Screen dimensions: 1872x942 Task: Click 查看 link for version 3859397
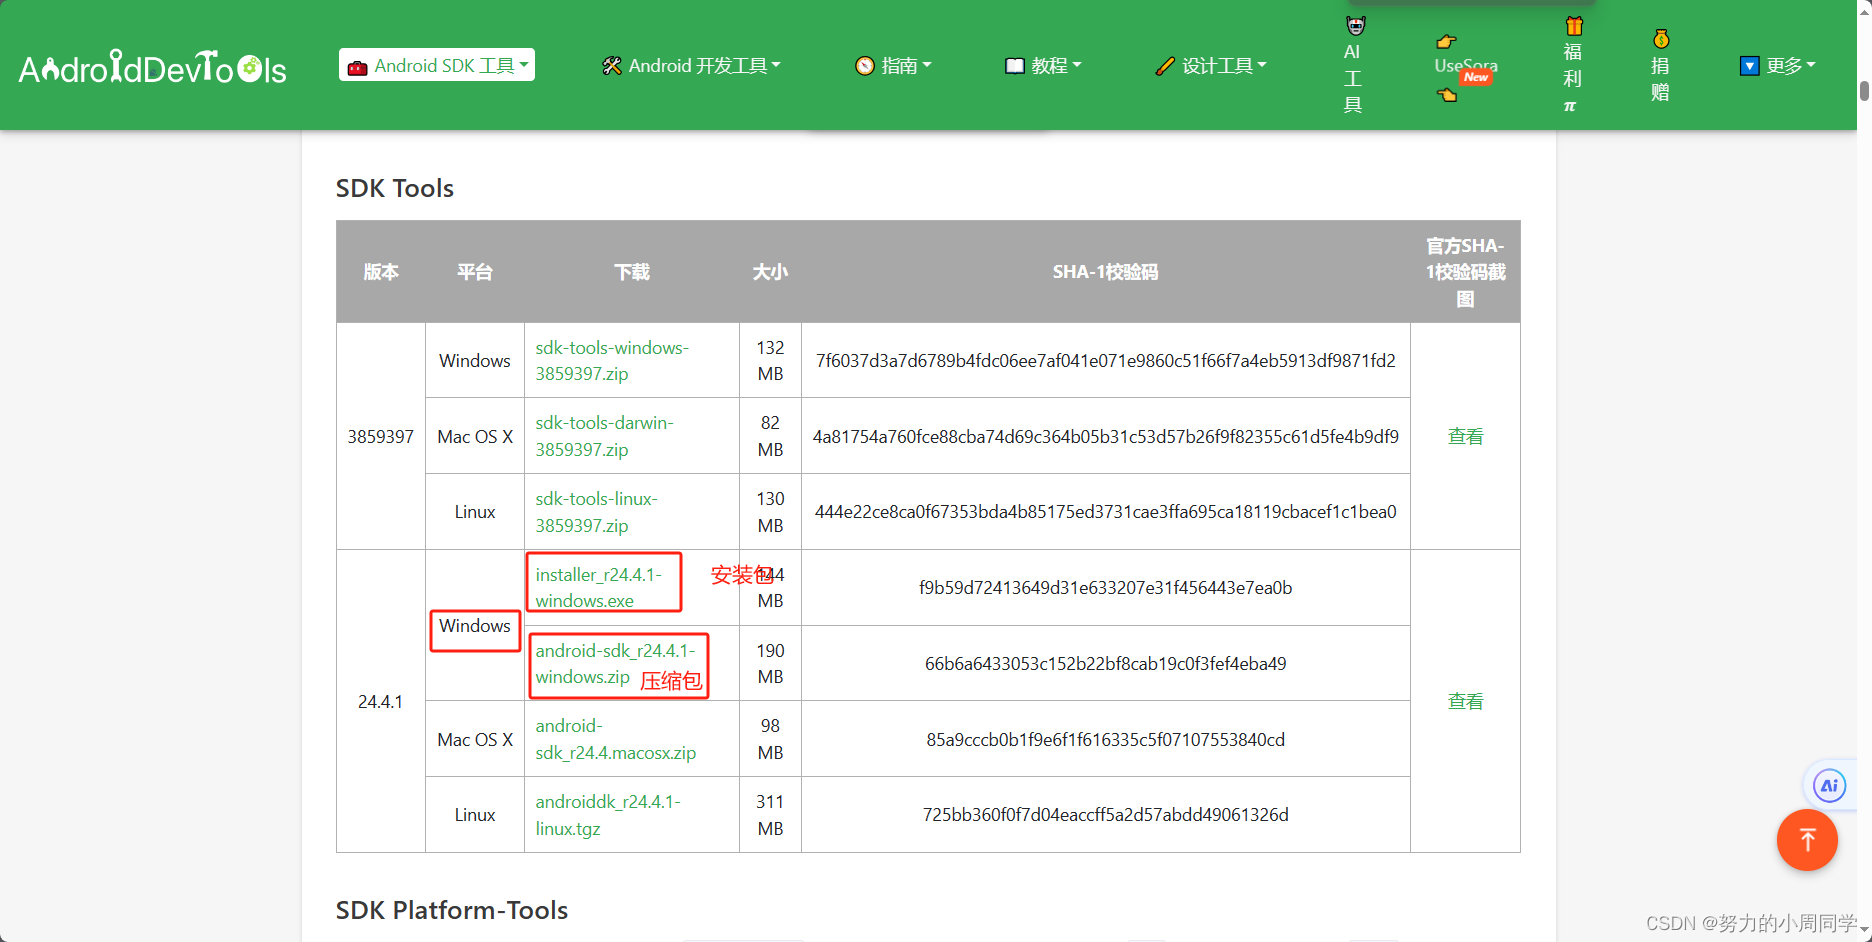point(1465,436)
